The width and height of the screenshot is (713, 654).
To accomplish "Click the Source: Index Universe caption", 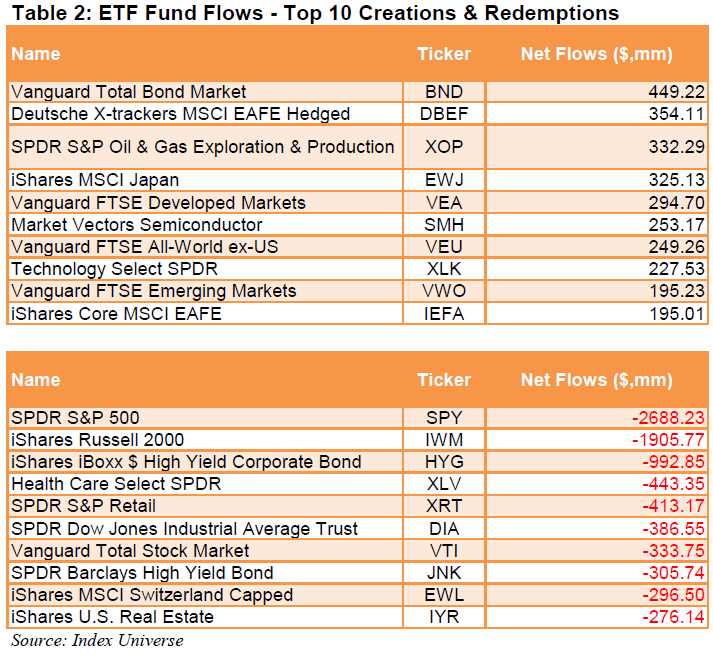I will click(x=97, y=640).
